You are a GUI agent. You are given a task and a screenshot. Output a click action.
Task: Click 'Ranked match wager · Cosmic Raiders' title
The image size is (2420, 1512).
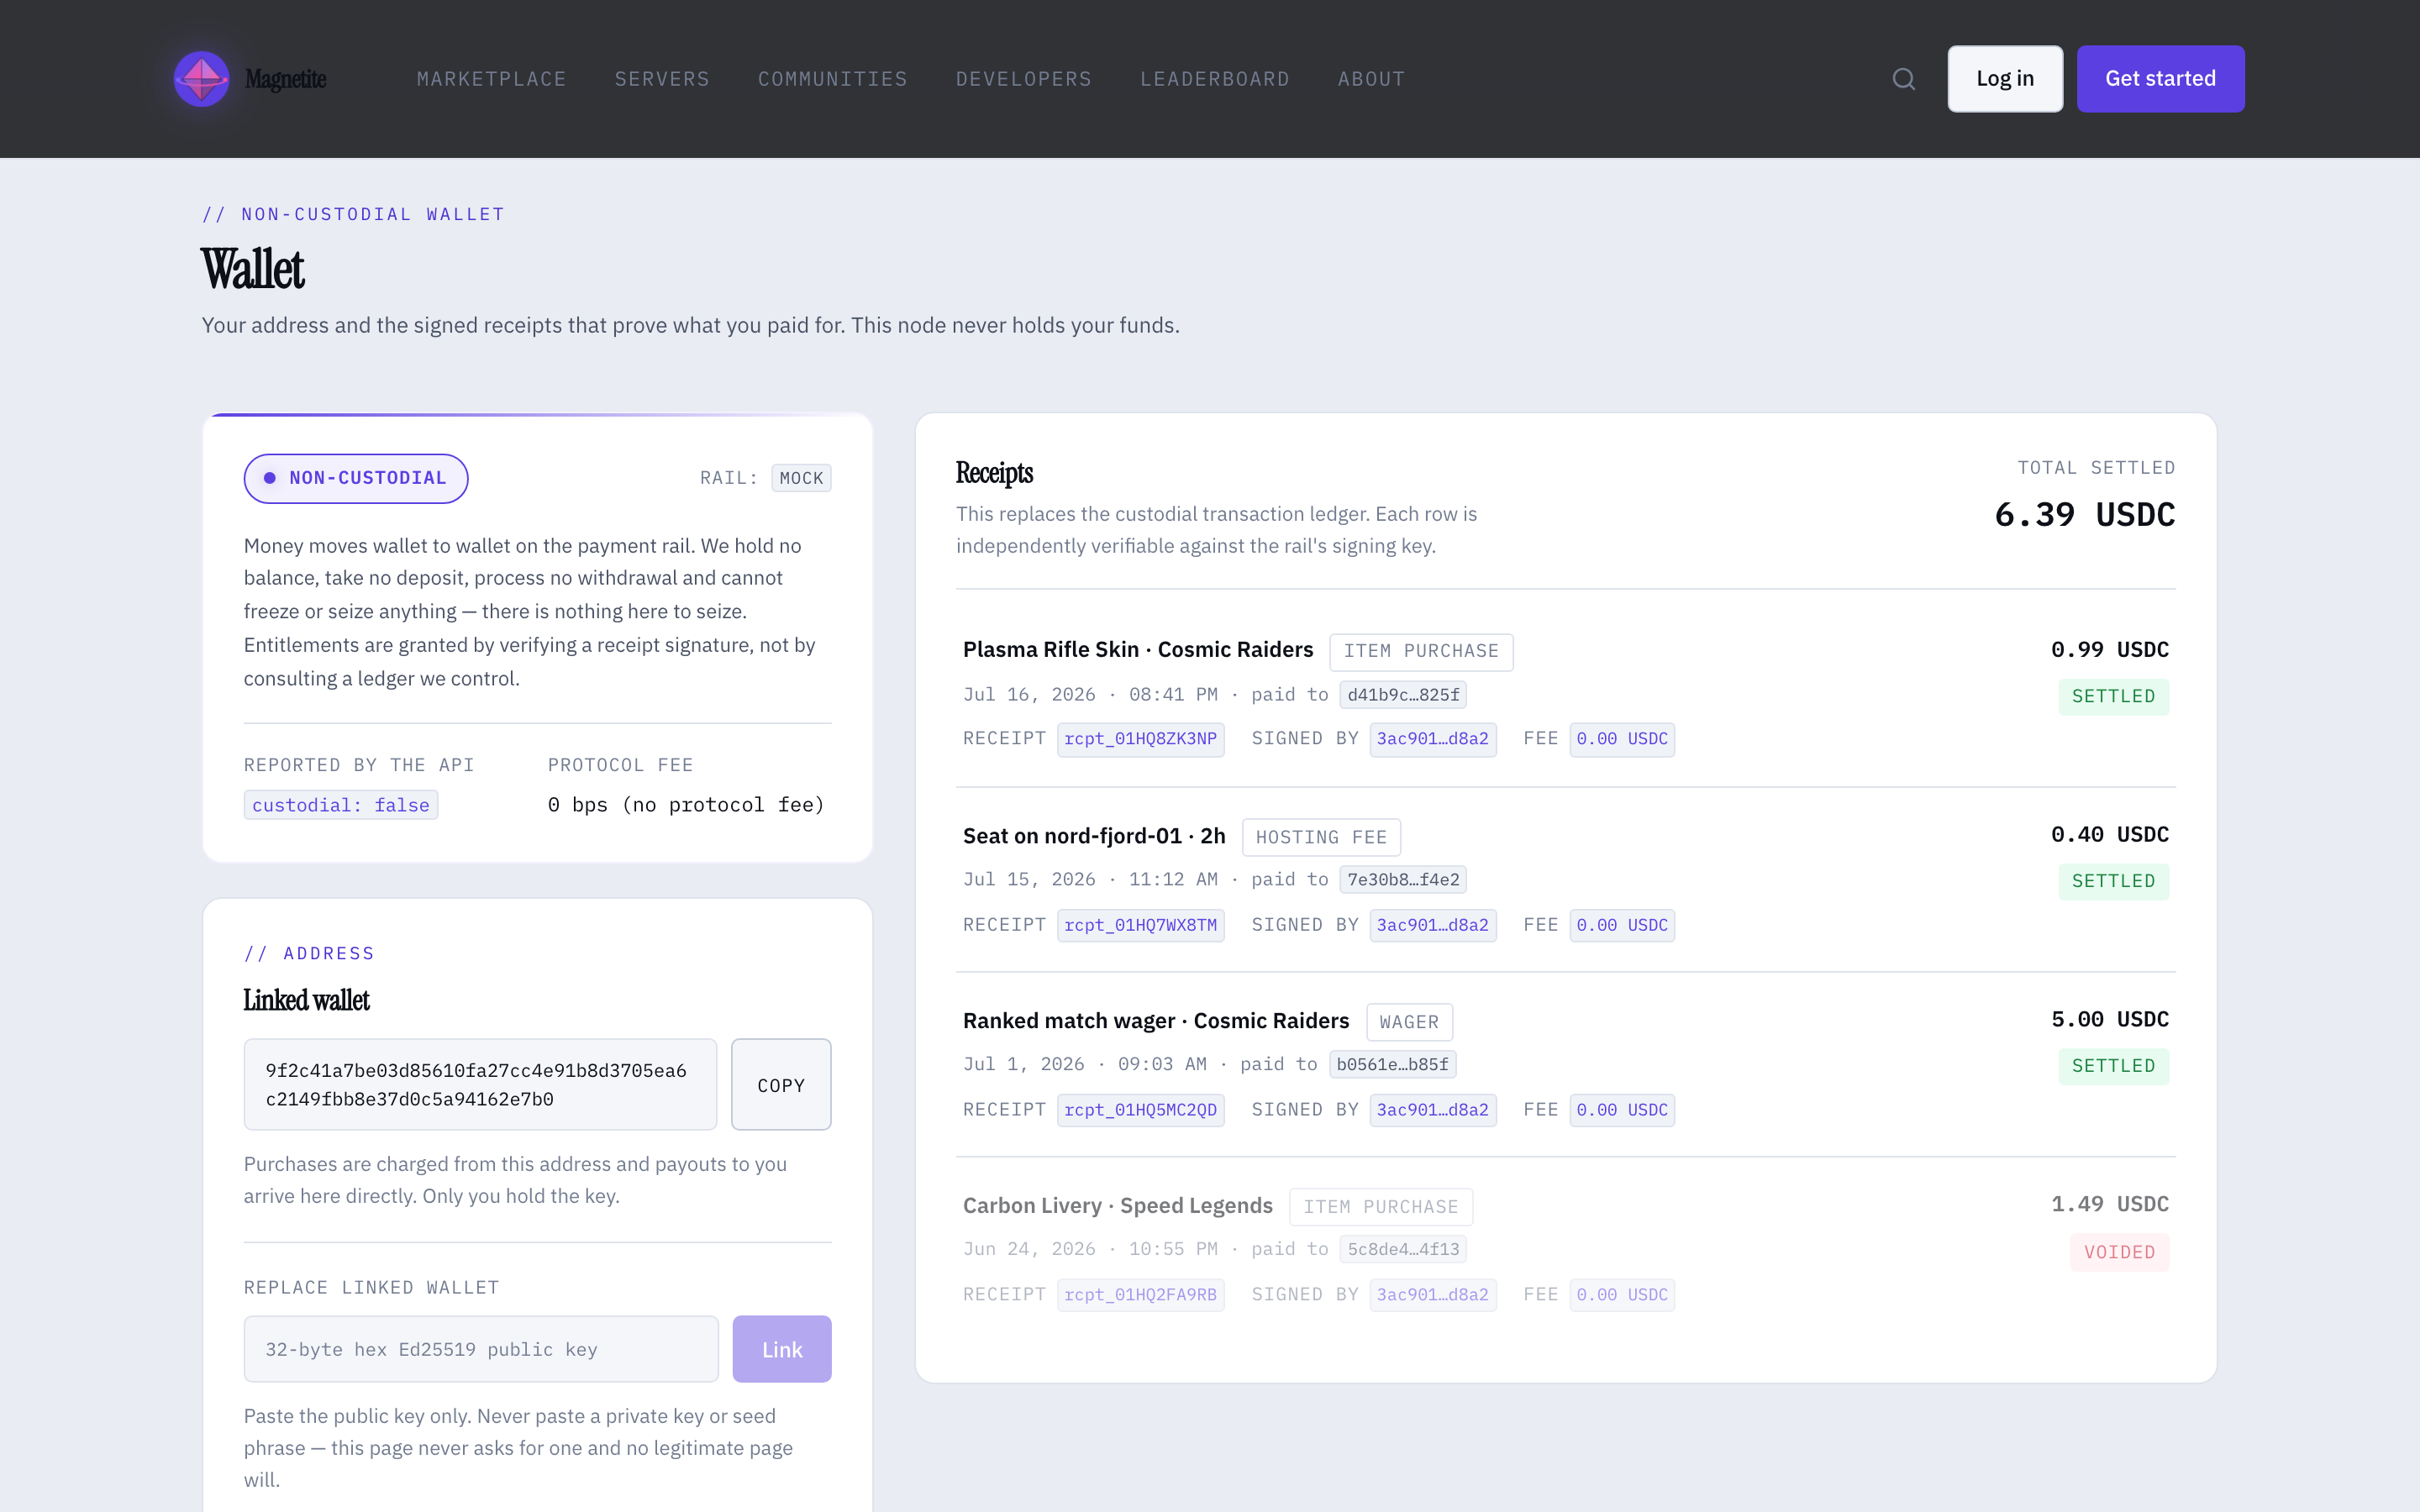click(1156, 1021)
